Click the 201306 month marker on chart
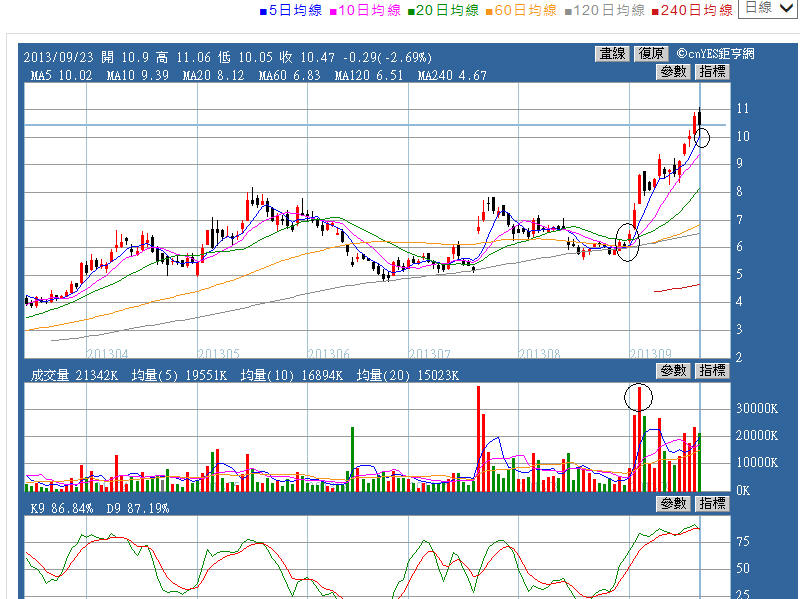The image size is (800, 599). click(x=329, y=353)
